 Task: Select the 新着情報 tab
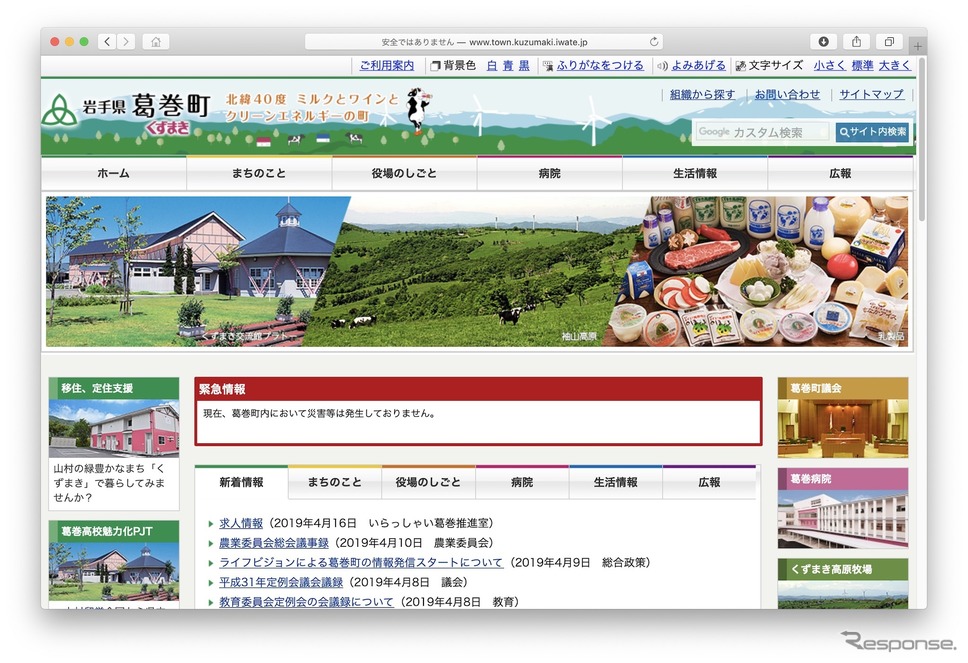click(241, 482)
